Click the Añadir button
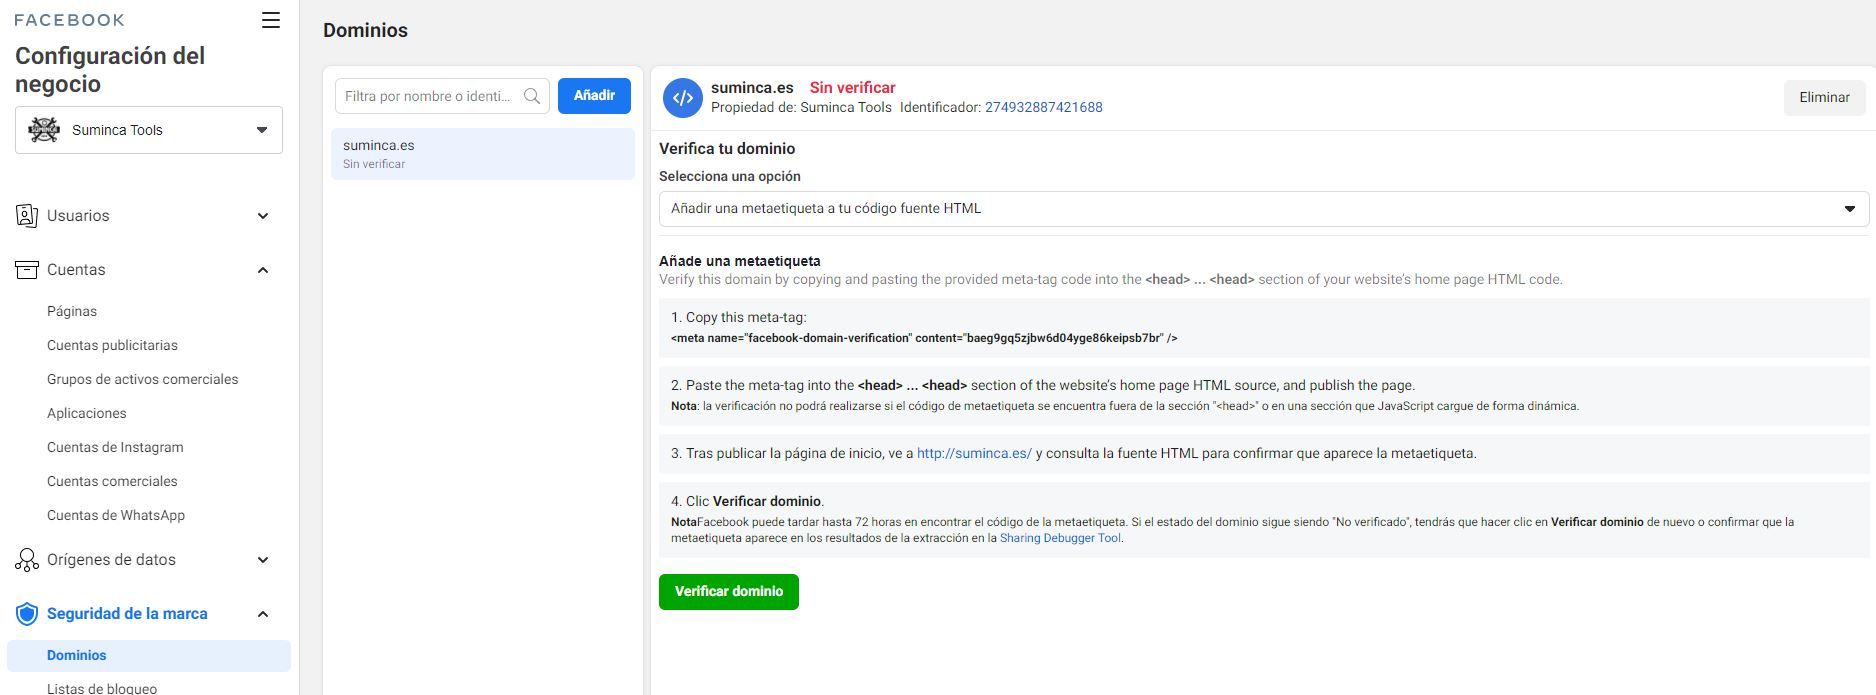Image resolution: width=1876 pixels, height=695 pixels. coord(594,96)
